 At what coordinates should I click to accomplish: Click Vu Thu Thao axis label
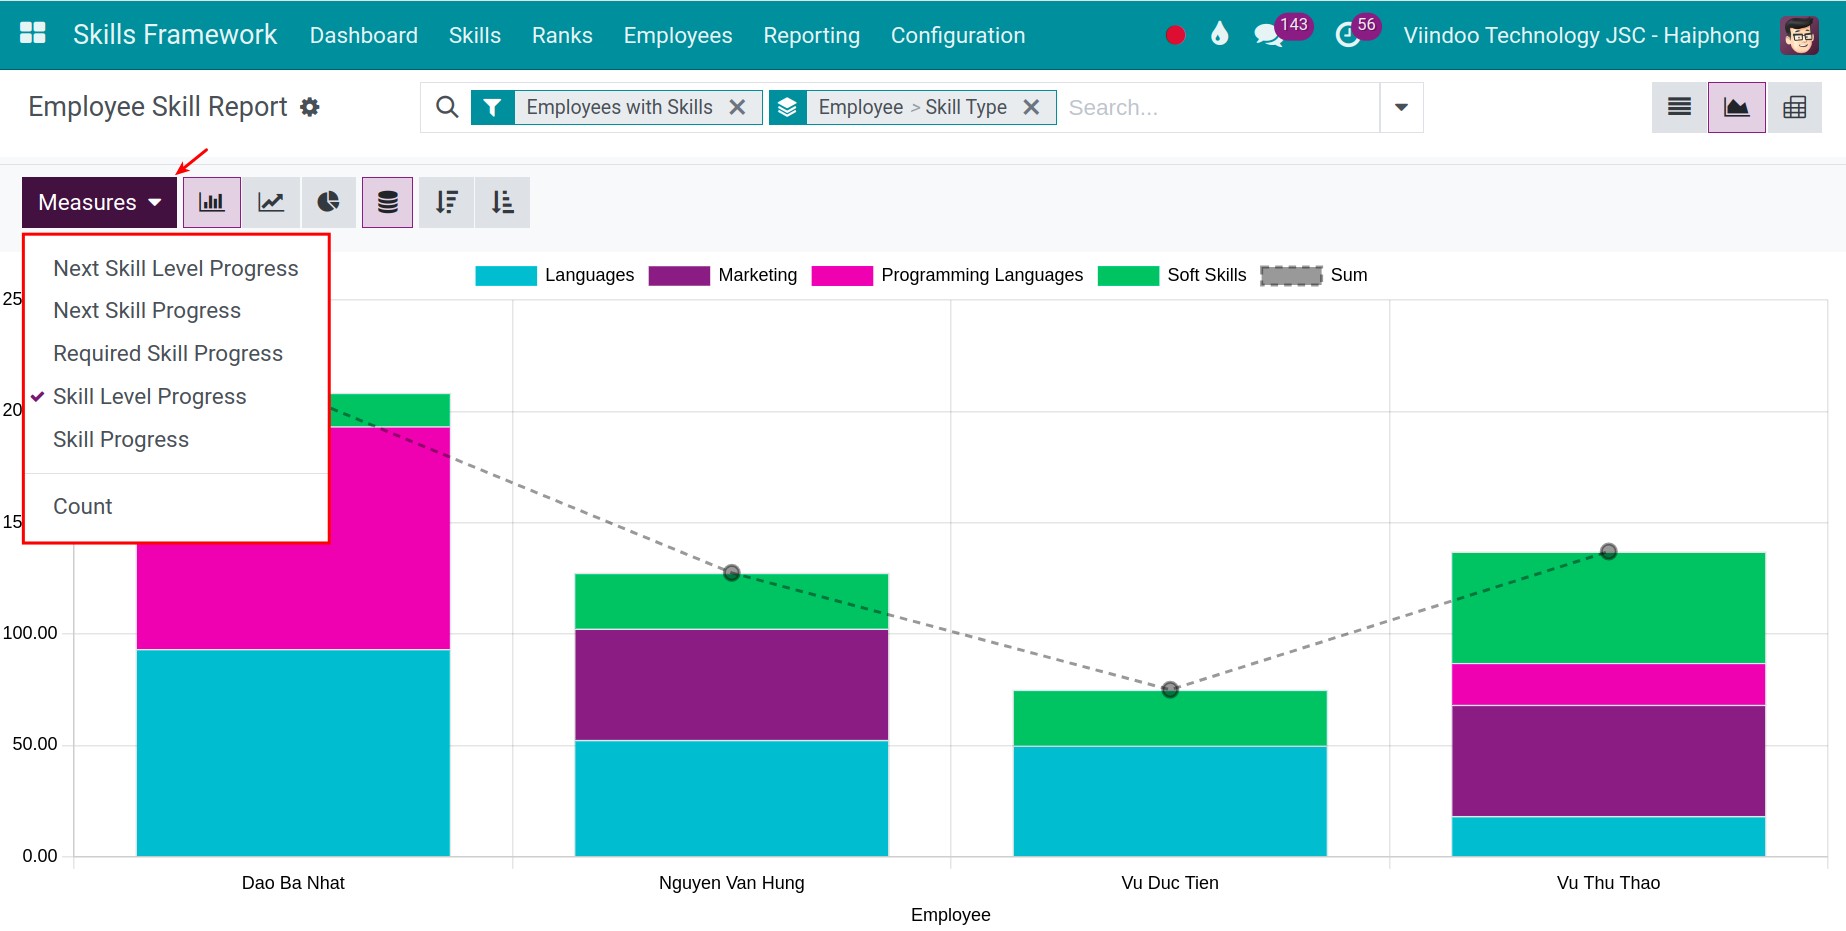(x=1608, y=883)
